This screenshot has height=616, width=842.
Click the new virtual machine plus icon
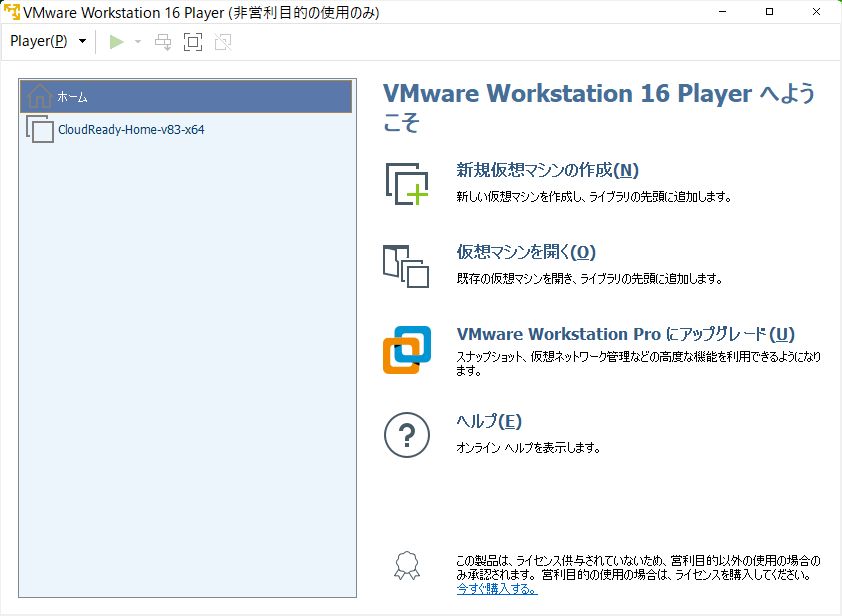tap(407, 184)
